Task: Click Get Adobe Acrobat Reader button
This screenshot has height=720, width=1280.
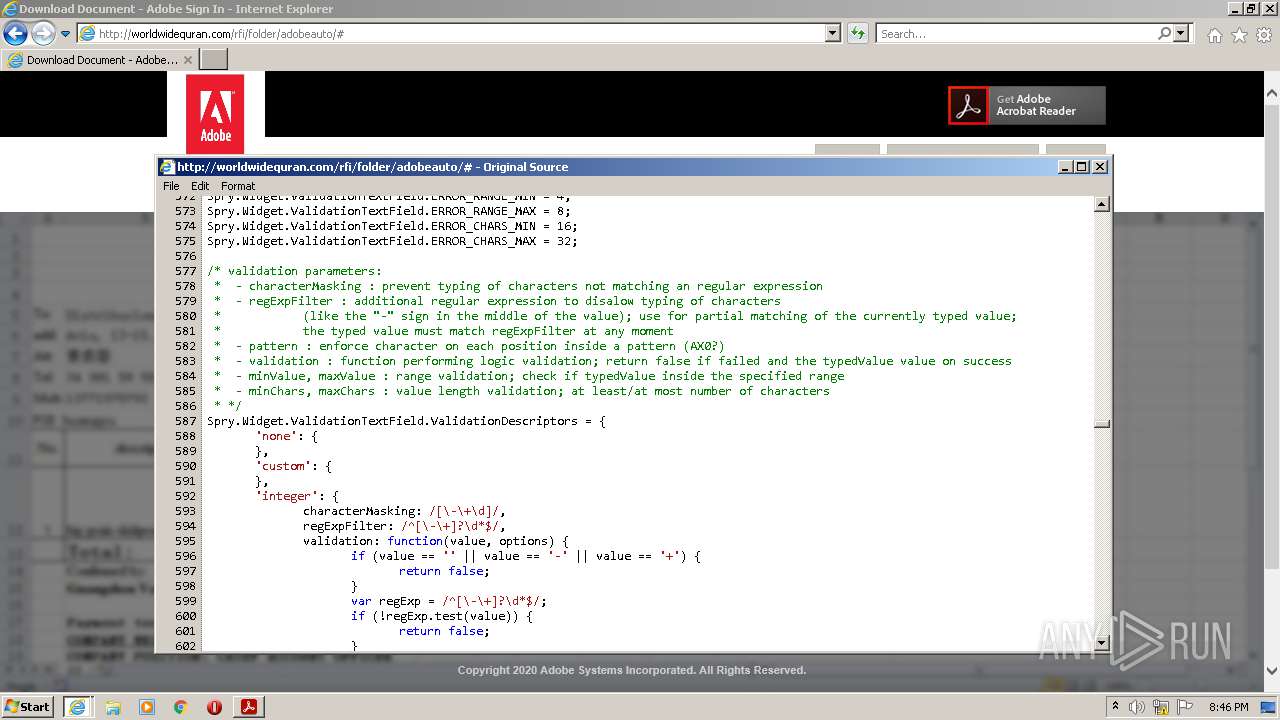Action: click(x=1027, y=105)
